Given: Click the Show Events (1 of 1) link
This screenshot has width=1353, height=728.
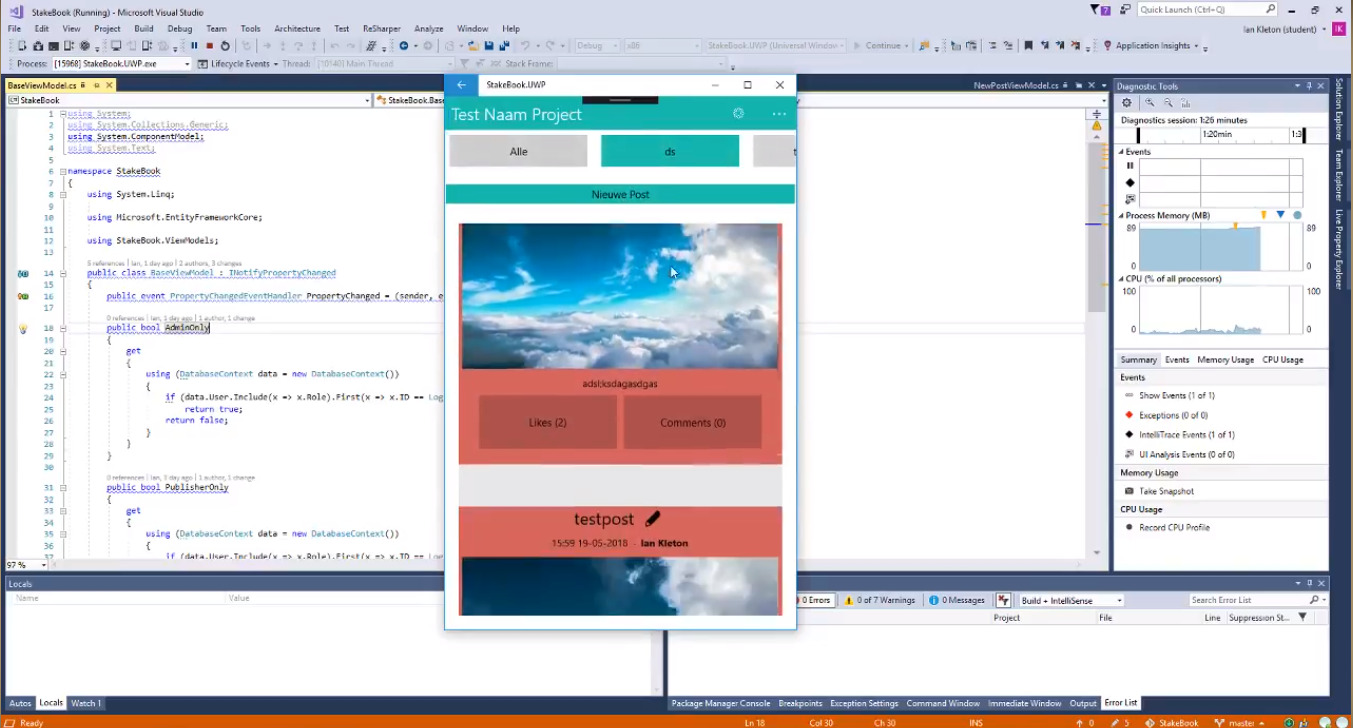Looking at the screenshot, I should click(1179, 396).
